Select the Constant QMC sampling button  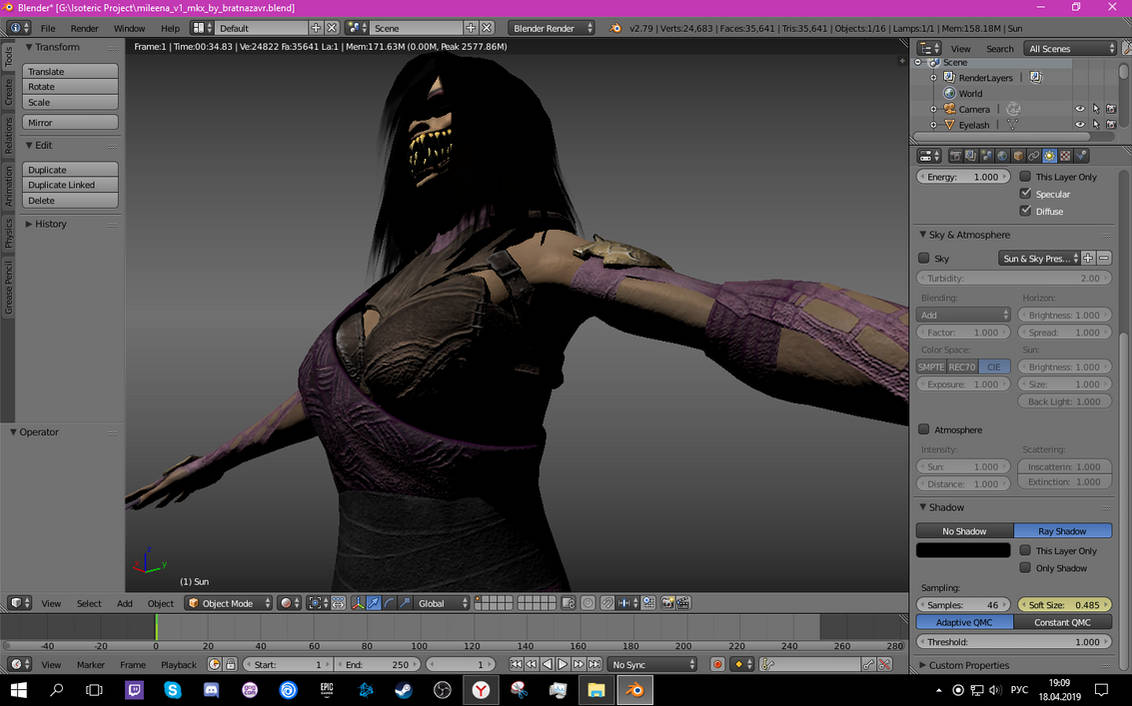tap(1063, 622)
